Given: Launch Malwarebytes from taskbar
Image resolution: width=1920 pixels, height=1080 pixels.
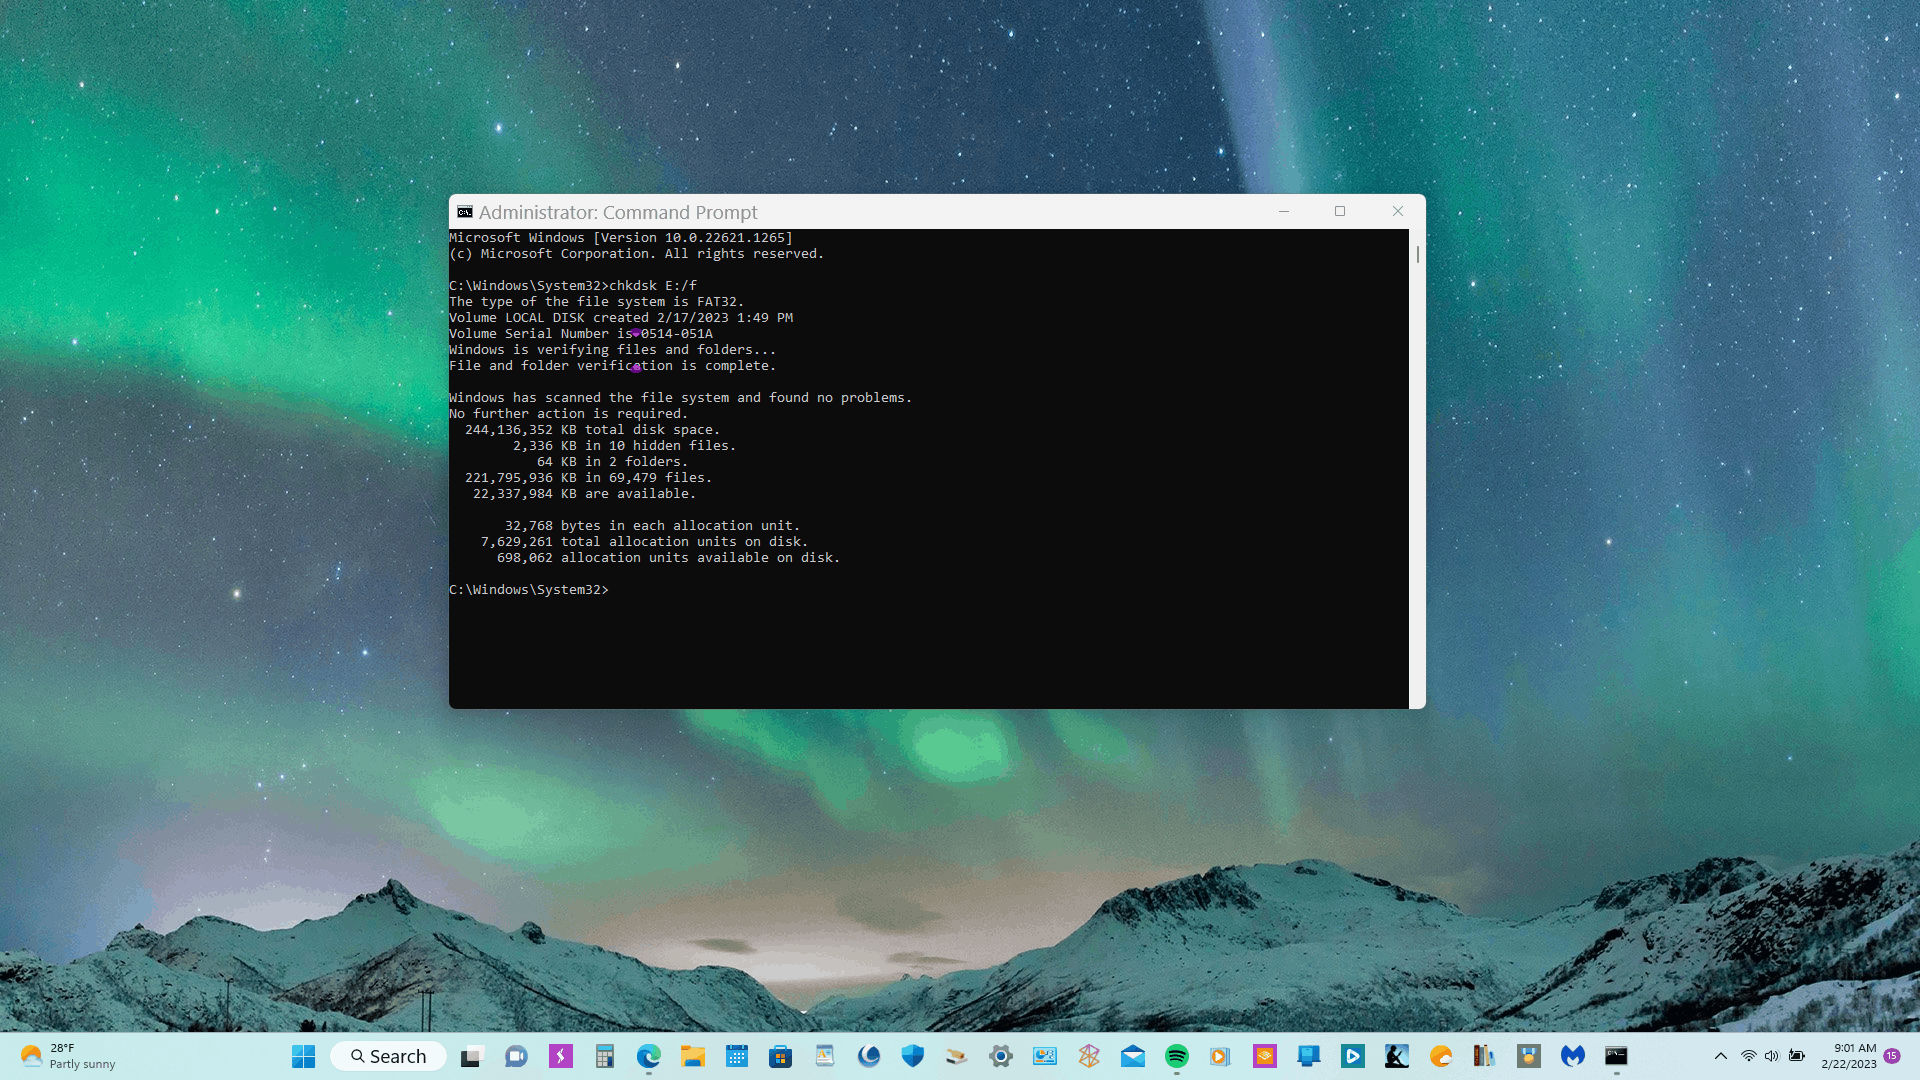Looking at the screenshot, I should tap(1573, 1056).
